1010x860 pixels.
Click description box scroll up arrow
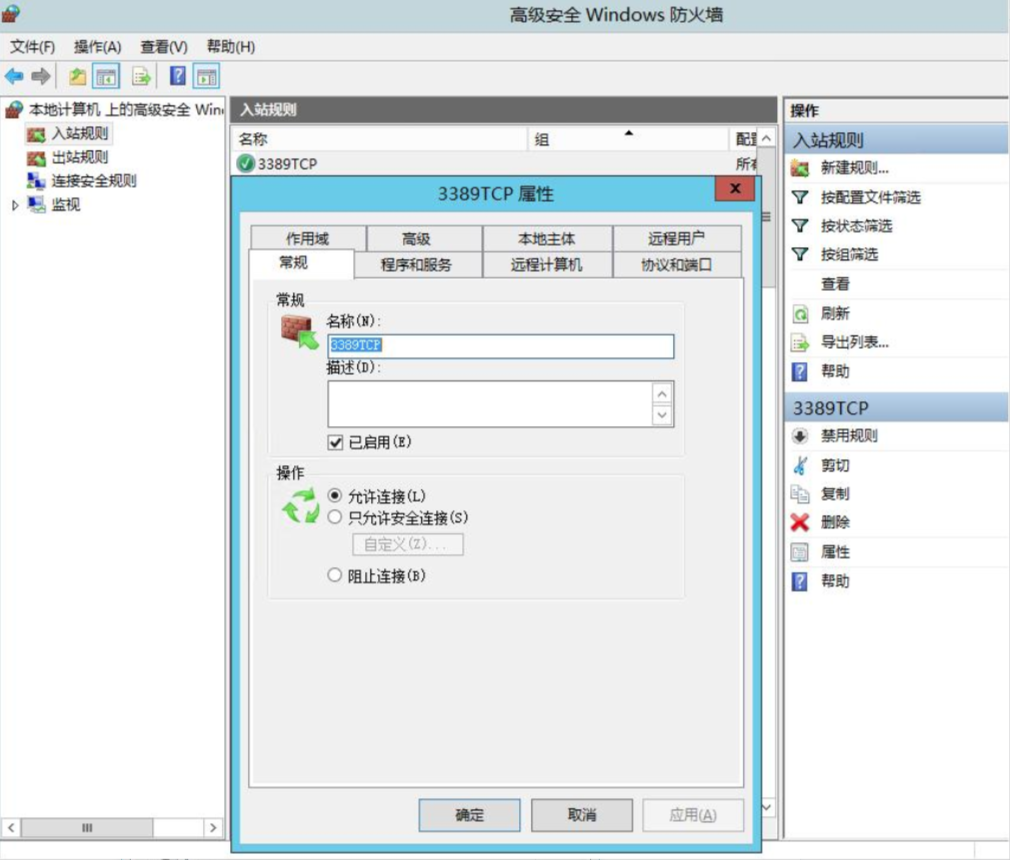click(662, 394)
